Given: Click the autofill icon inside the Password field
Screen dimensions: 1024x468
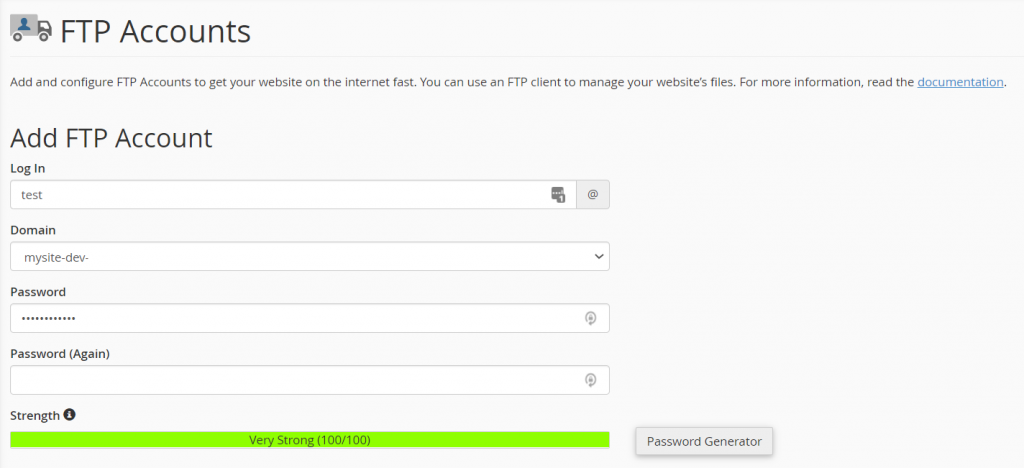Looking at the screenshot, I should [591, 318].
